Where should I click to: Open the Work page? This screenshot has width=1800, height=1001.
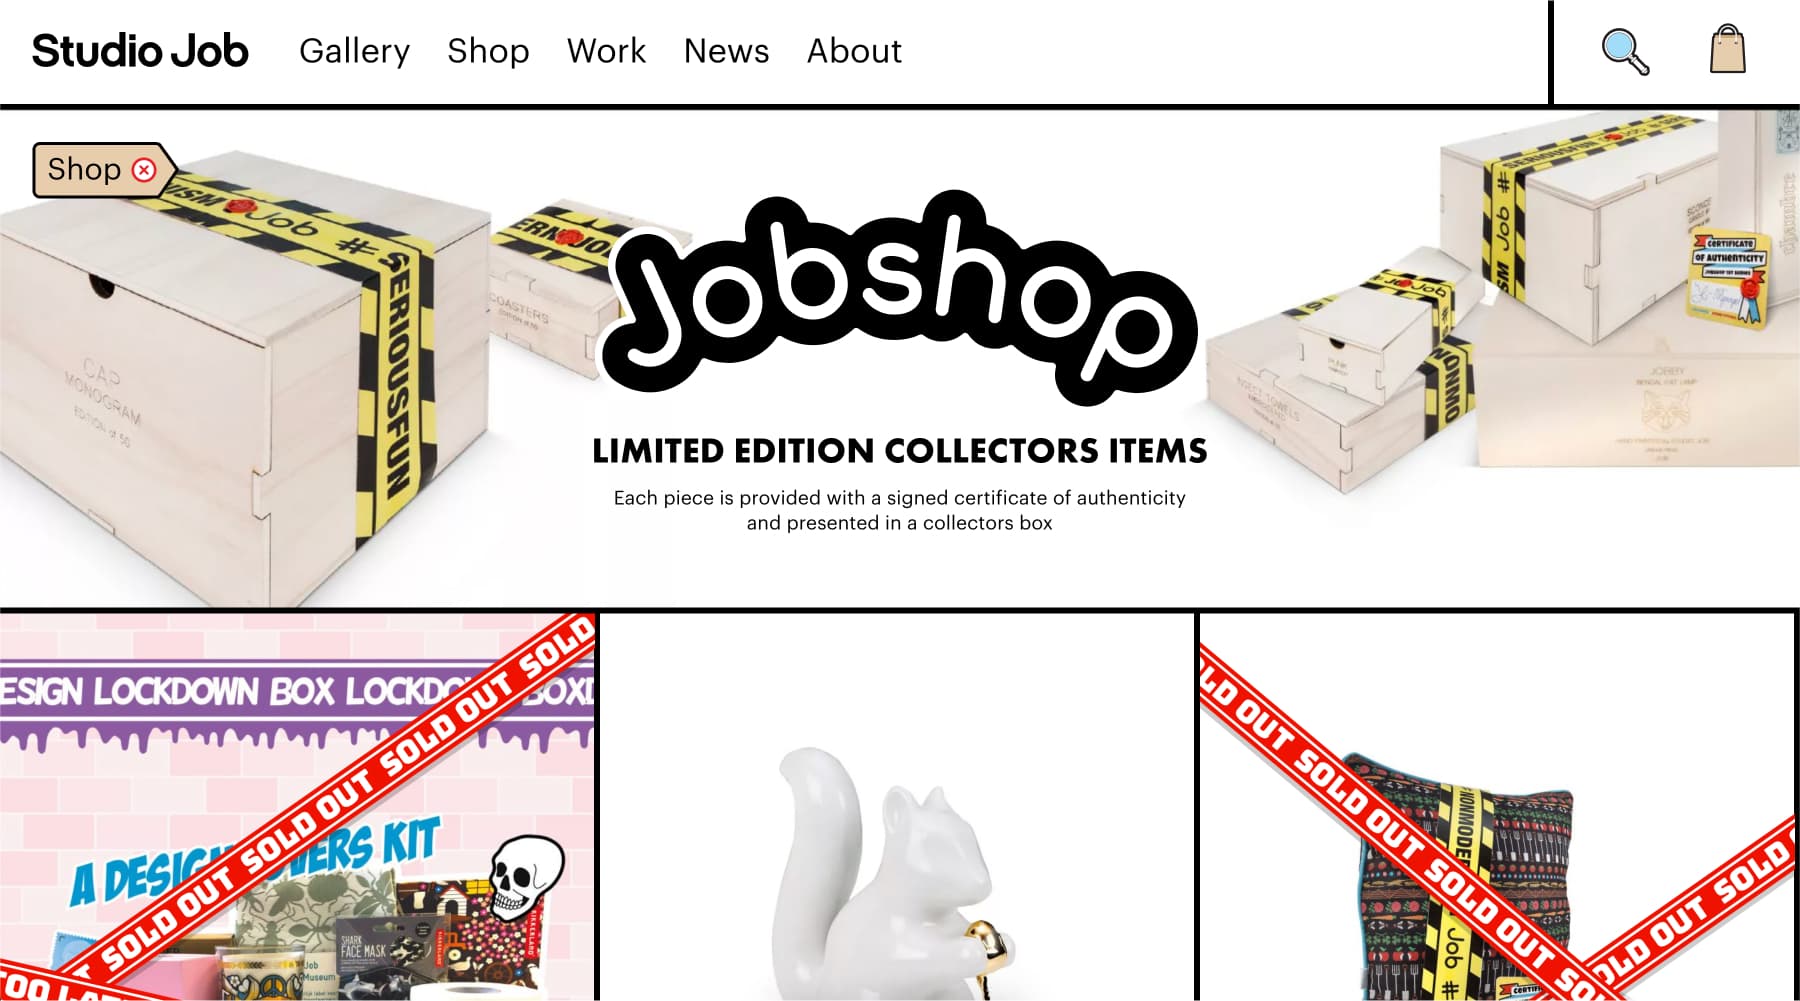click(606, 51)
